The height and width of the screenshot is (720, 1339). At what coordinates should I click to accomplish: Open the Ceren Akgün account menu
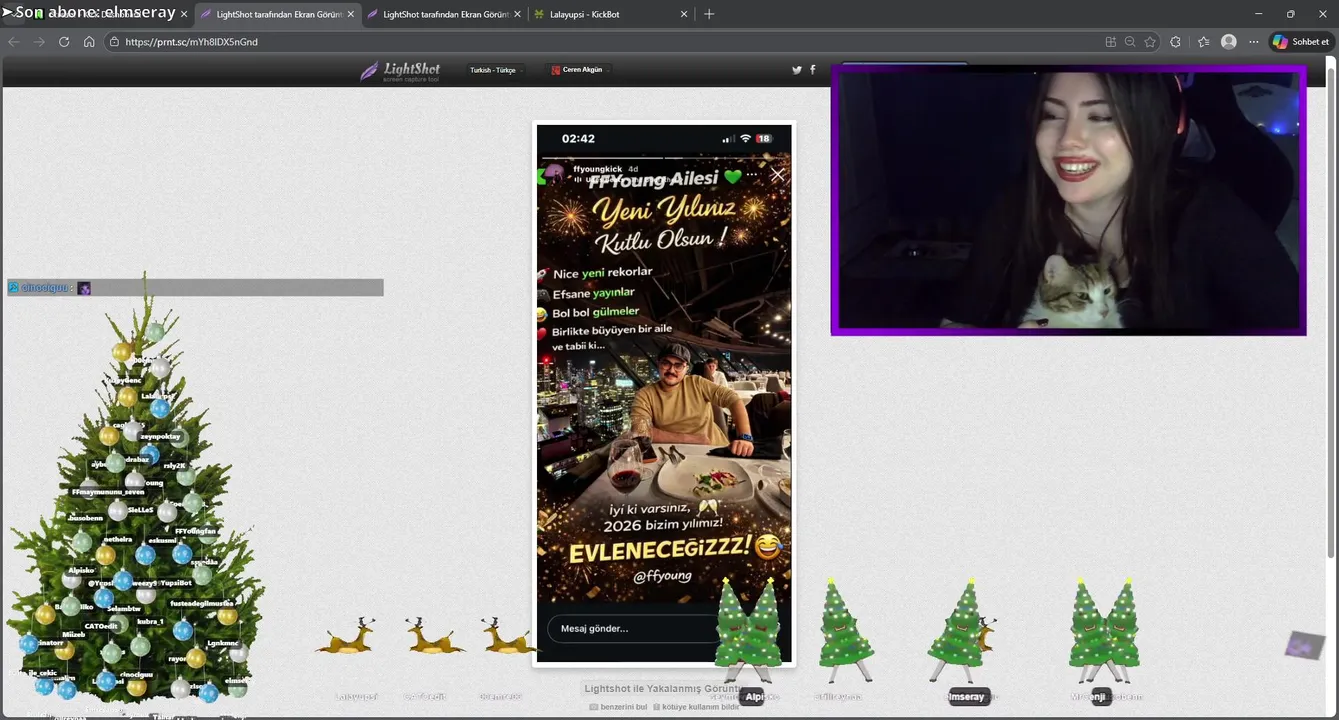[x=579, y=70]
